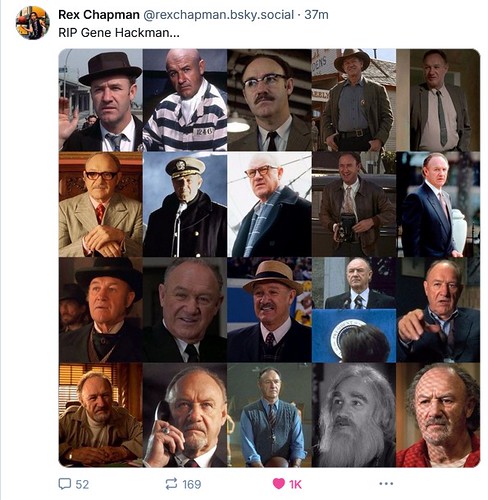Click the 1K likes count

click(x=295, y=484)
